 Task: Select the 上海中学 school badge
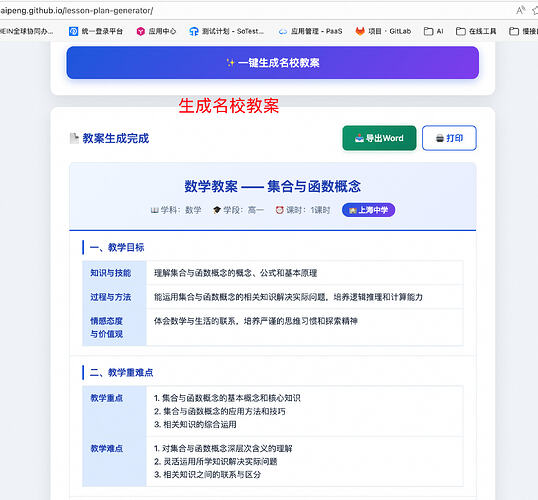(x=369, y=210)
